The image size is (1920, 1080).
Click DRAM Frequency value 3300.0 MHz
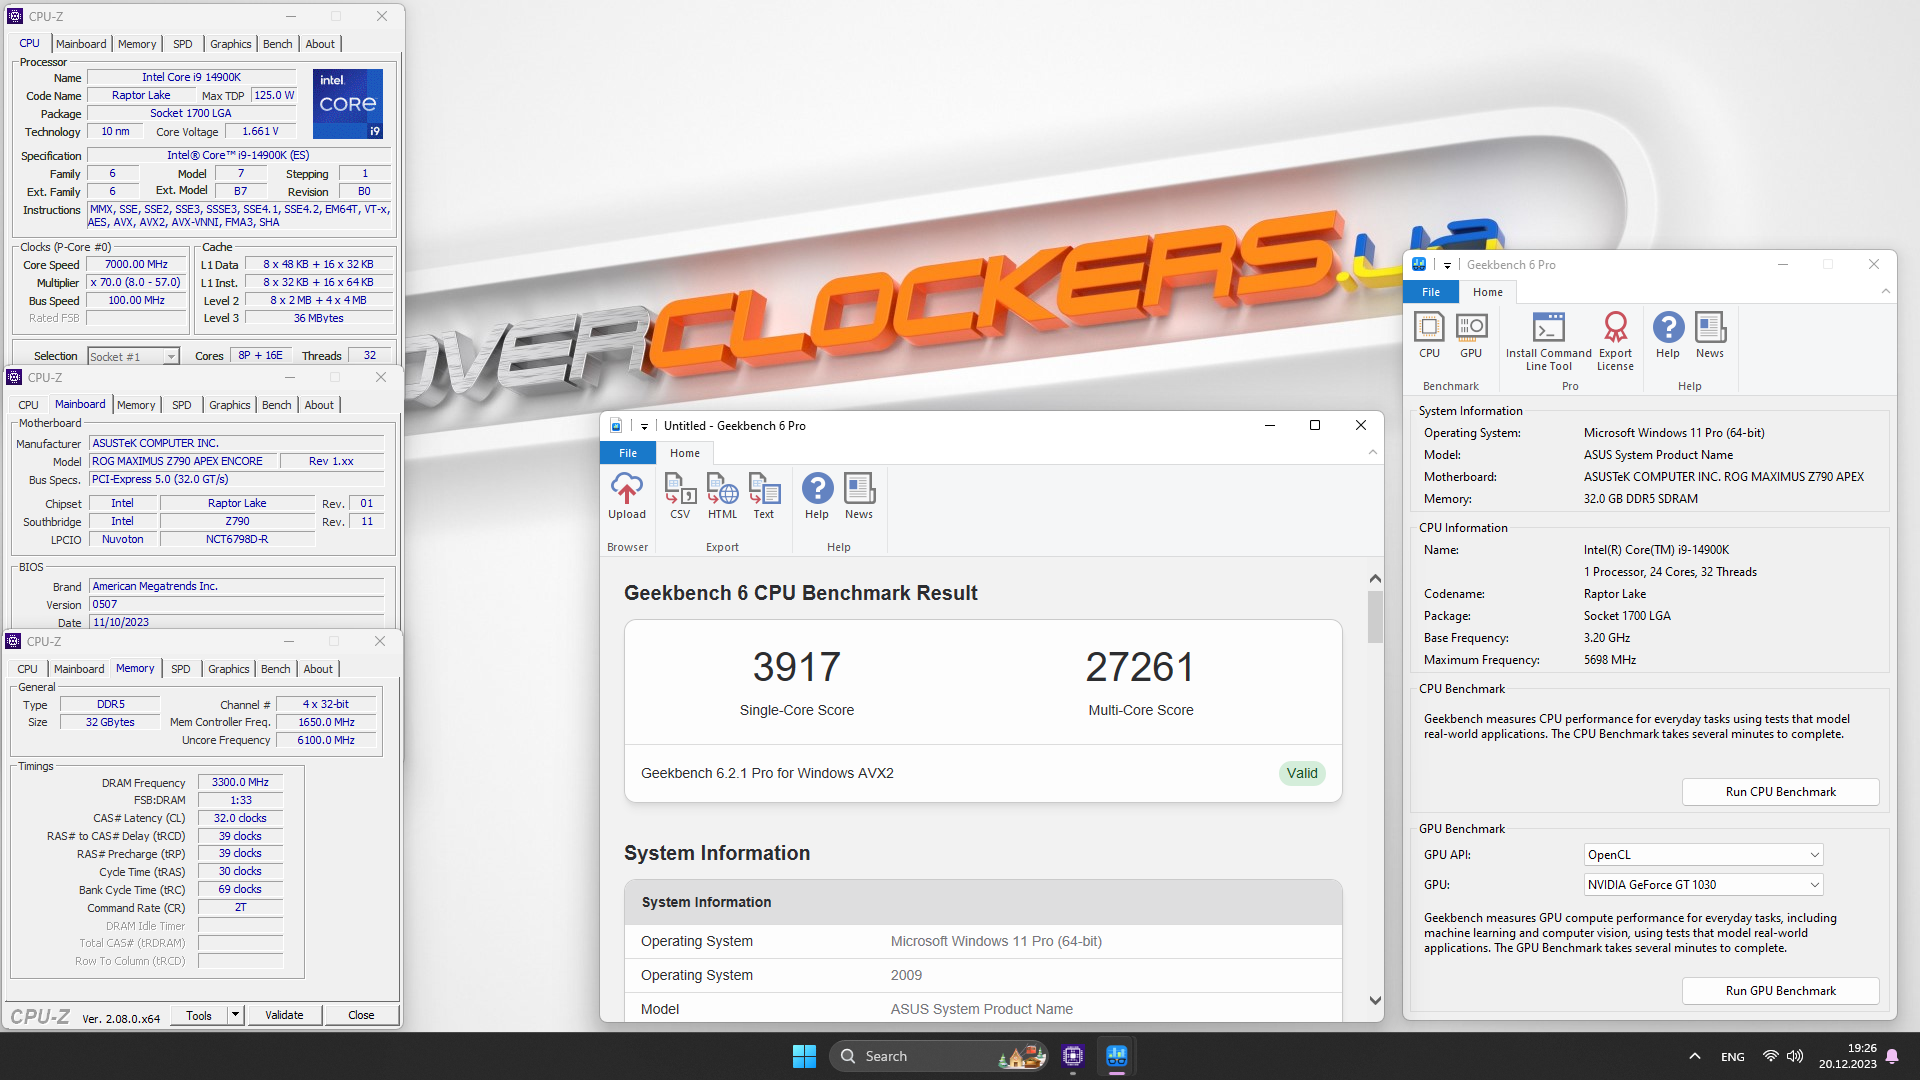click(x=240, y=782)
